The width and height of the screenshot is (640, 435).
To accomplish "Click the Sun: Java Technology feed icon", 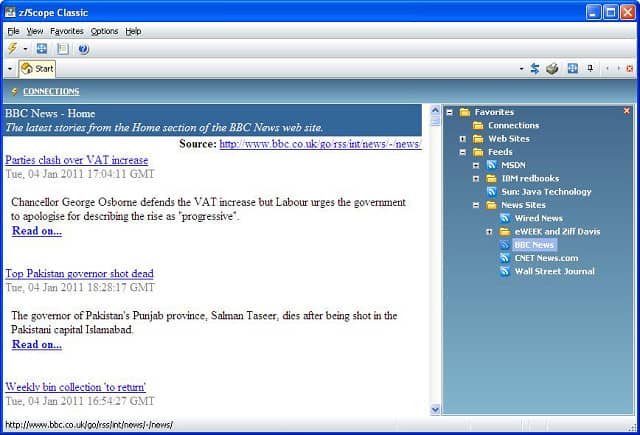I will [491, 191].
